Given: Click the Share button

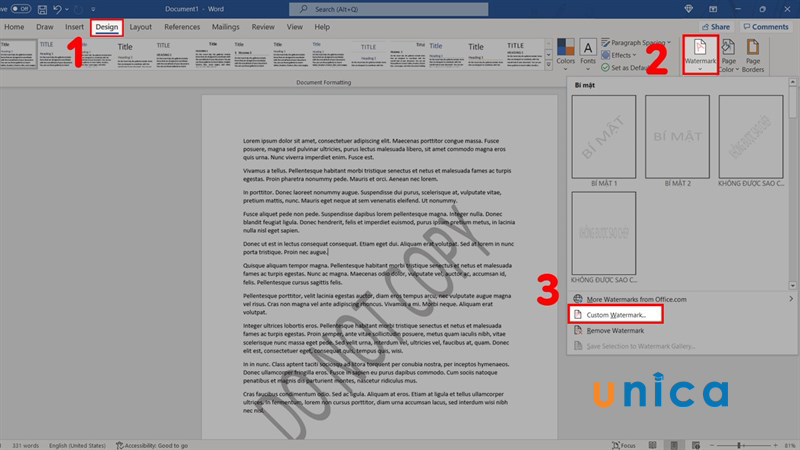Looking at the screenshot, I should 716,27.
